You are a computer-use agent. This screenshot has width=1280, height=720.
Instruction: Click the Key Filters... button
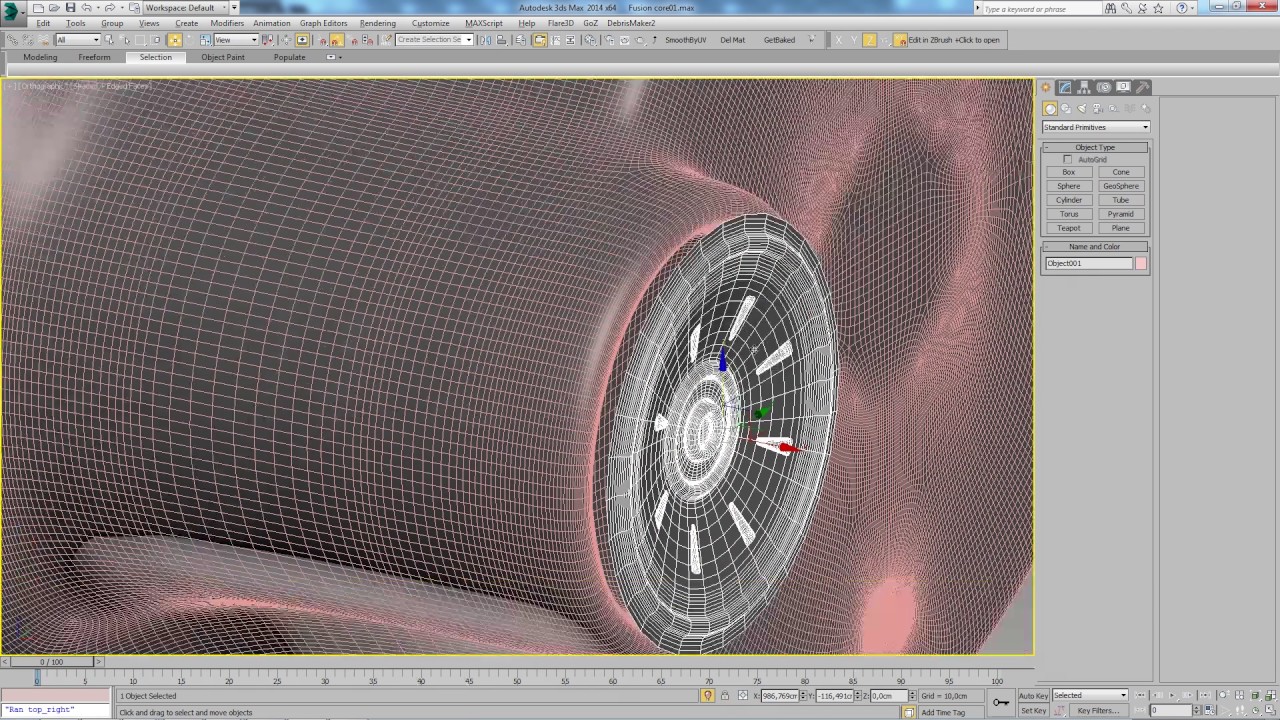click(1098, 710)
